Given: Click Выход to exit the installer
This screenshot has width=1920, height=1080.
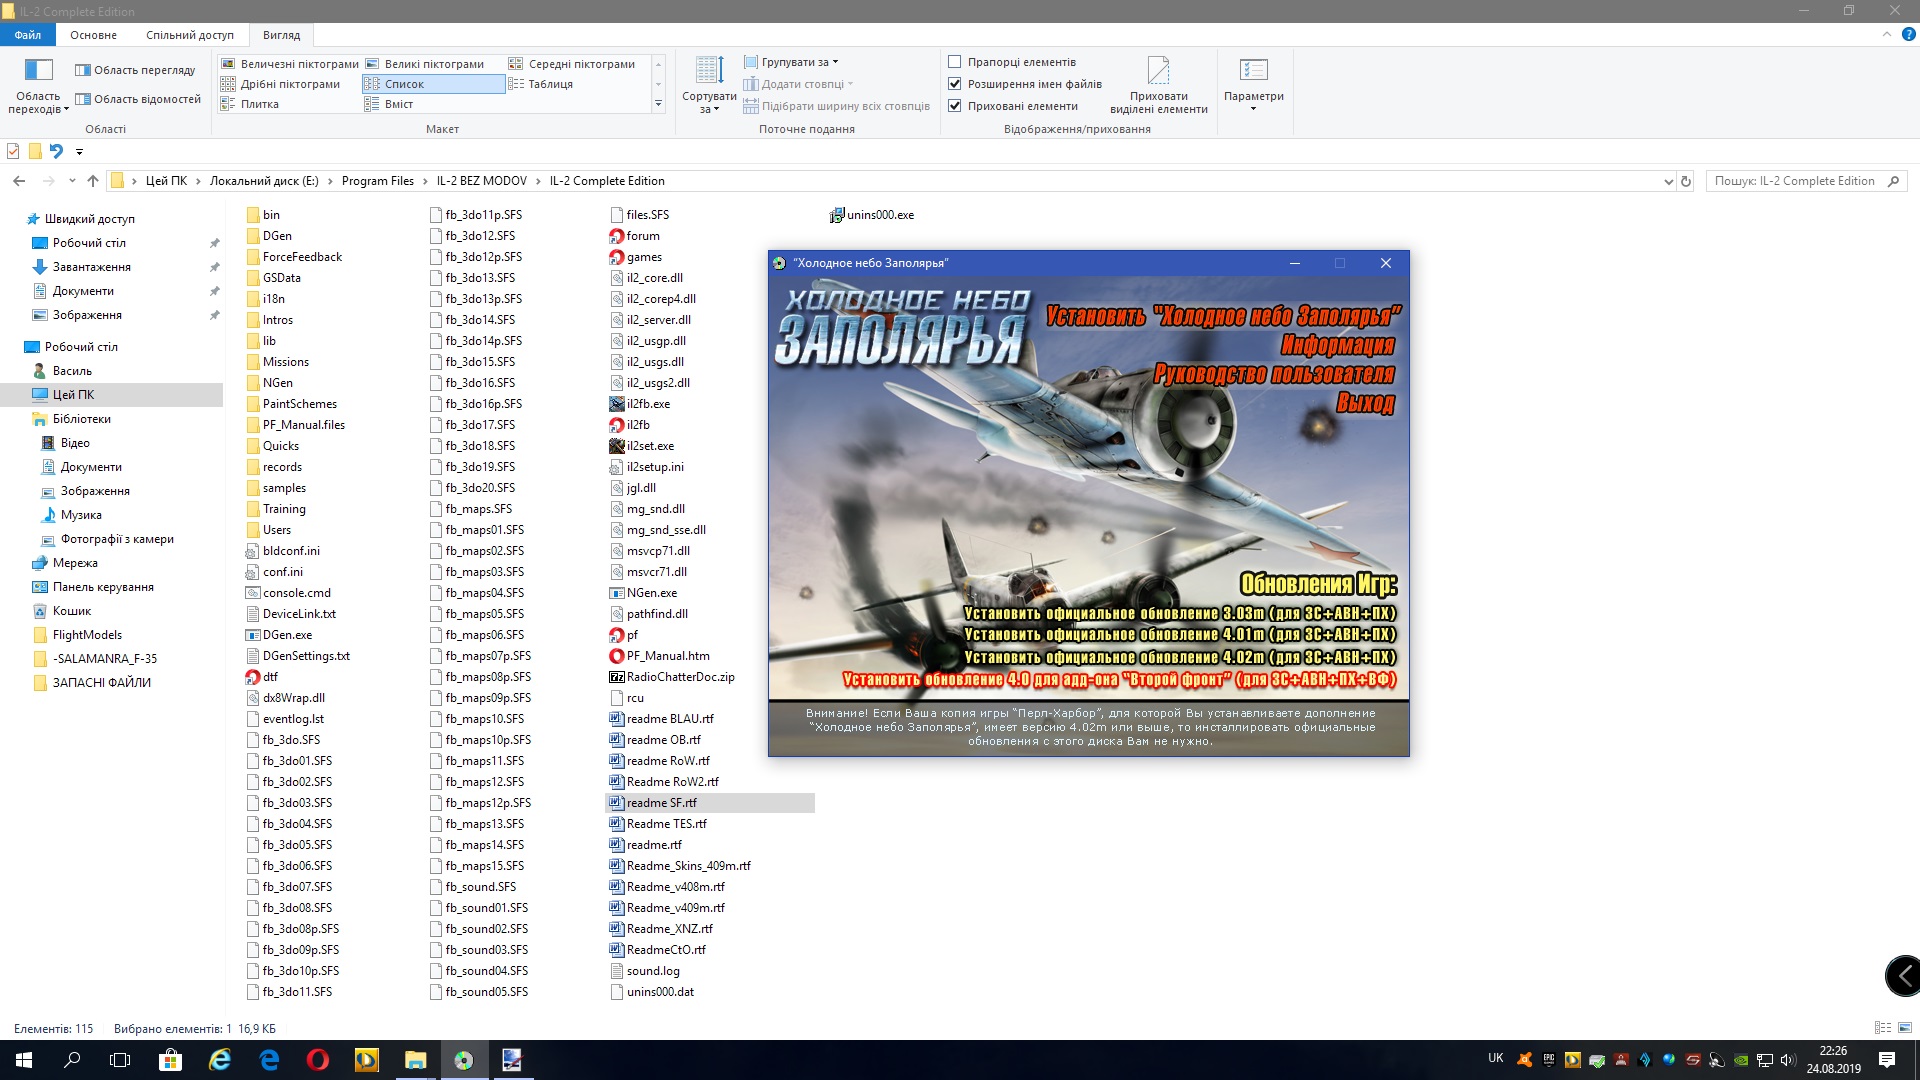Looking at the screenshot, I should 1365,404.
